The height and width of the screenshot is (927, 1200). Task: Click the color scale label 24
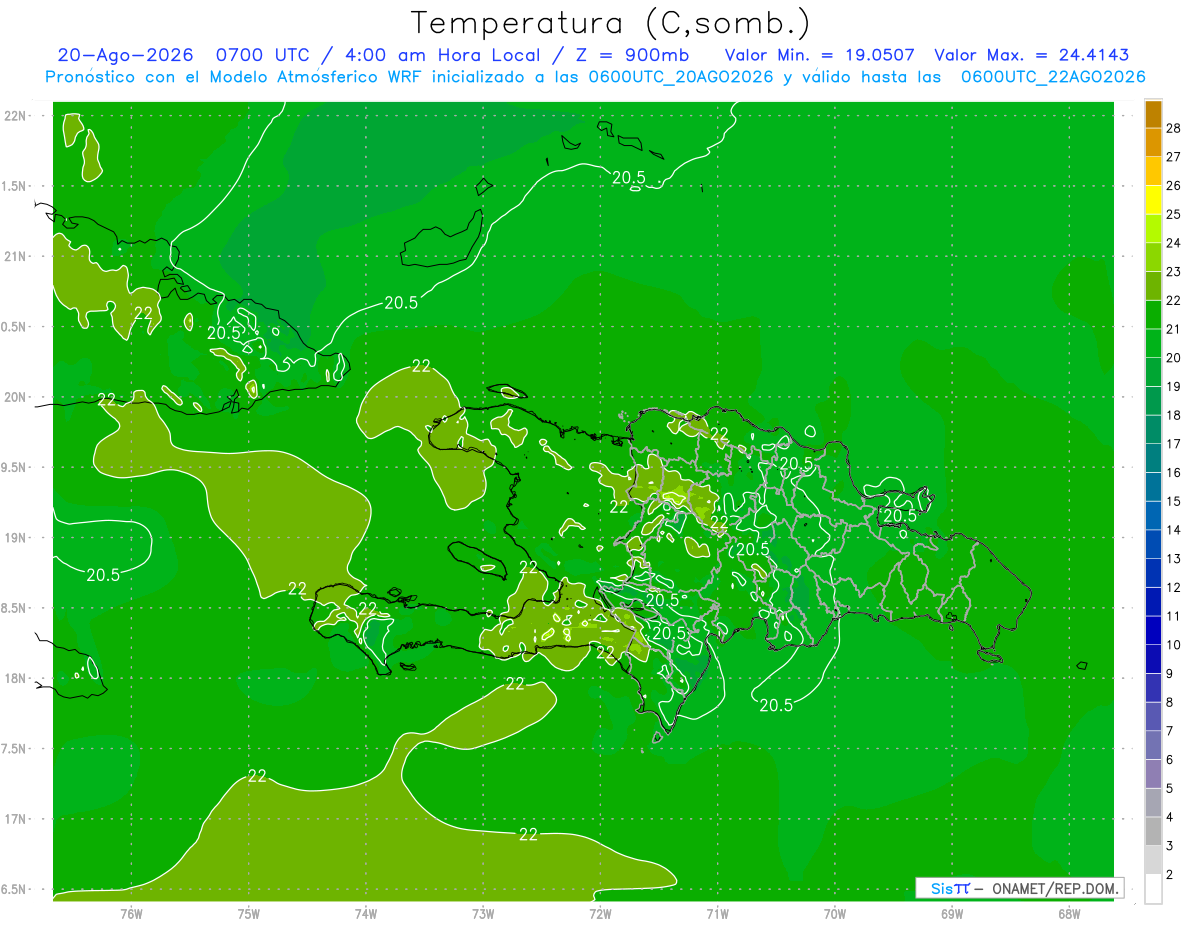tap(1175, 242)
